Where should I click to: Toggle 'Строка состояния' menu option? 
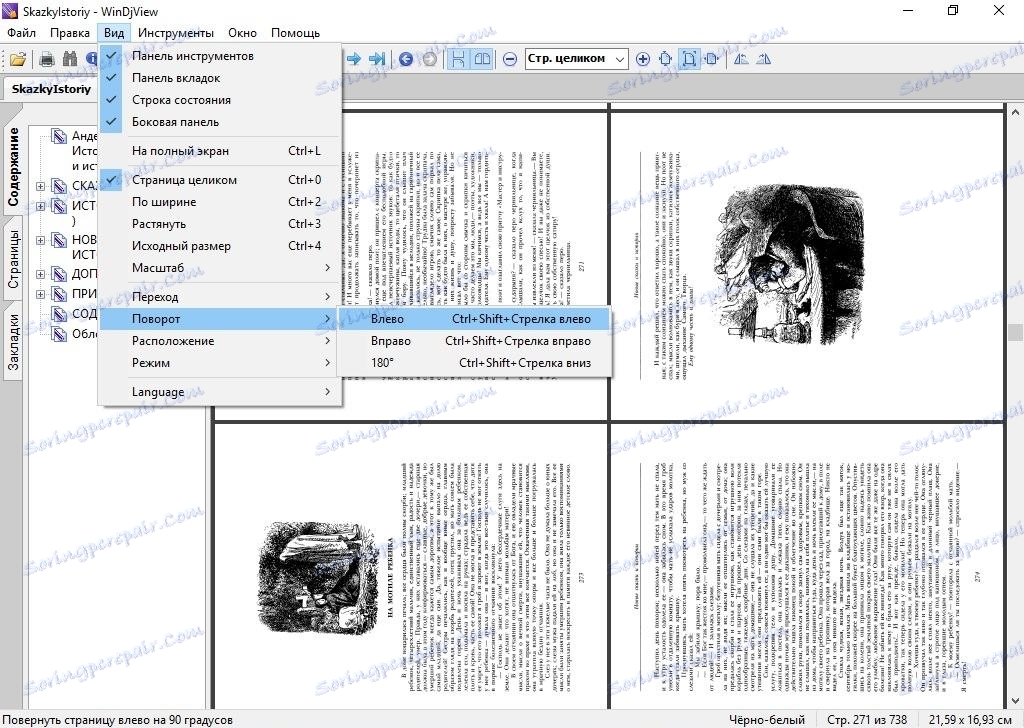click(x=181, y=100)
